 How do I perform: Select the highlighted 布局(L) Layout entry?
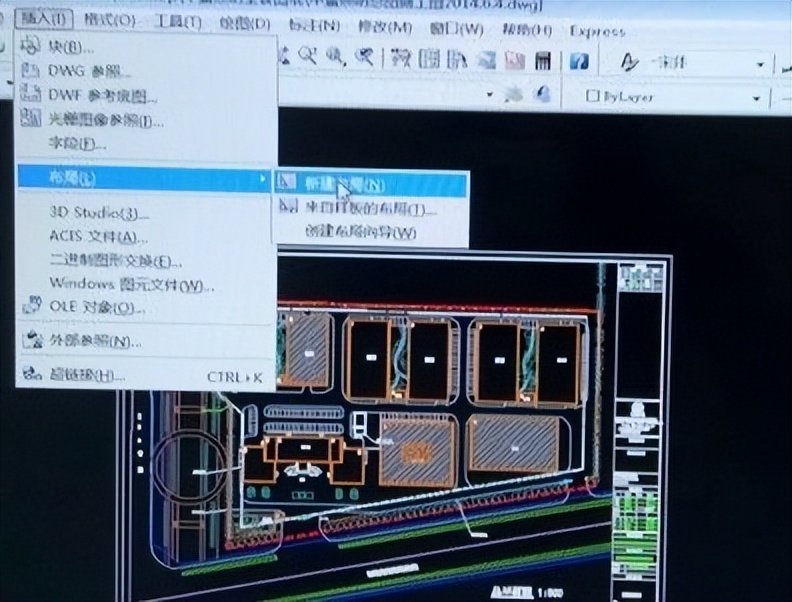pyautogui.click(x=145, y=178)
